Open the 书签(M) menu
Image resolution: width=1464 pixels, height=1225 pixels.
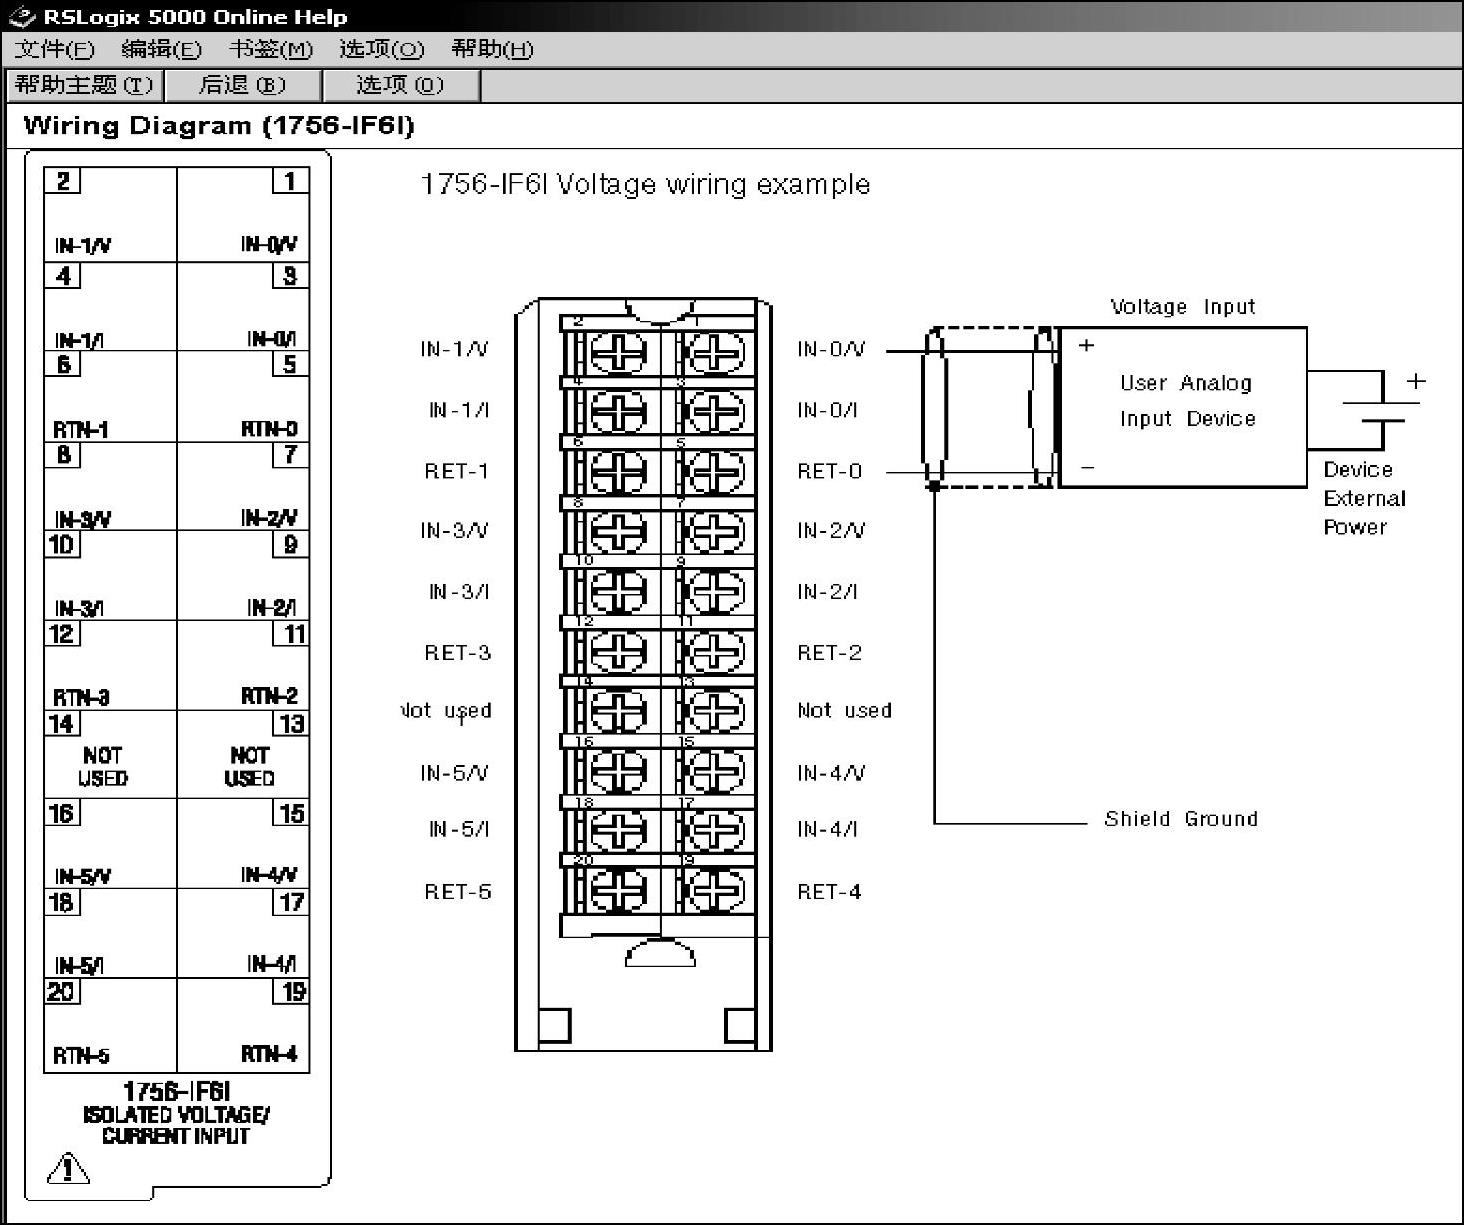coord(270,49)
